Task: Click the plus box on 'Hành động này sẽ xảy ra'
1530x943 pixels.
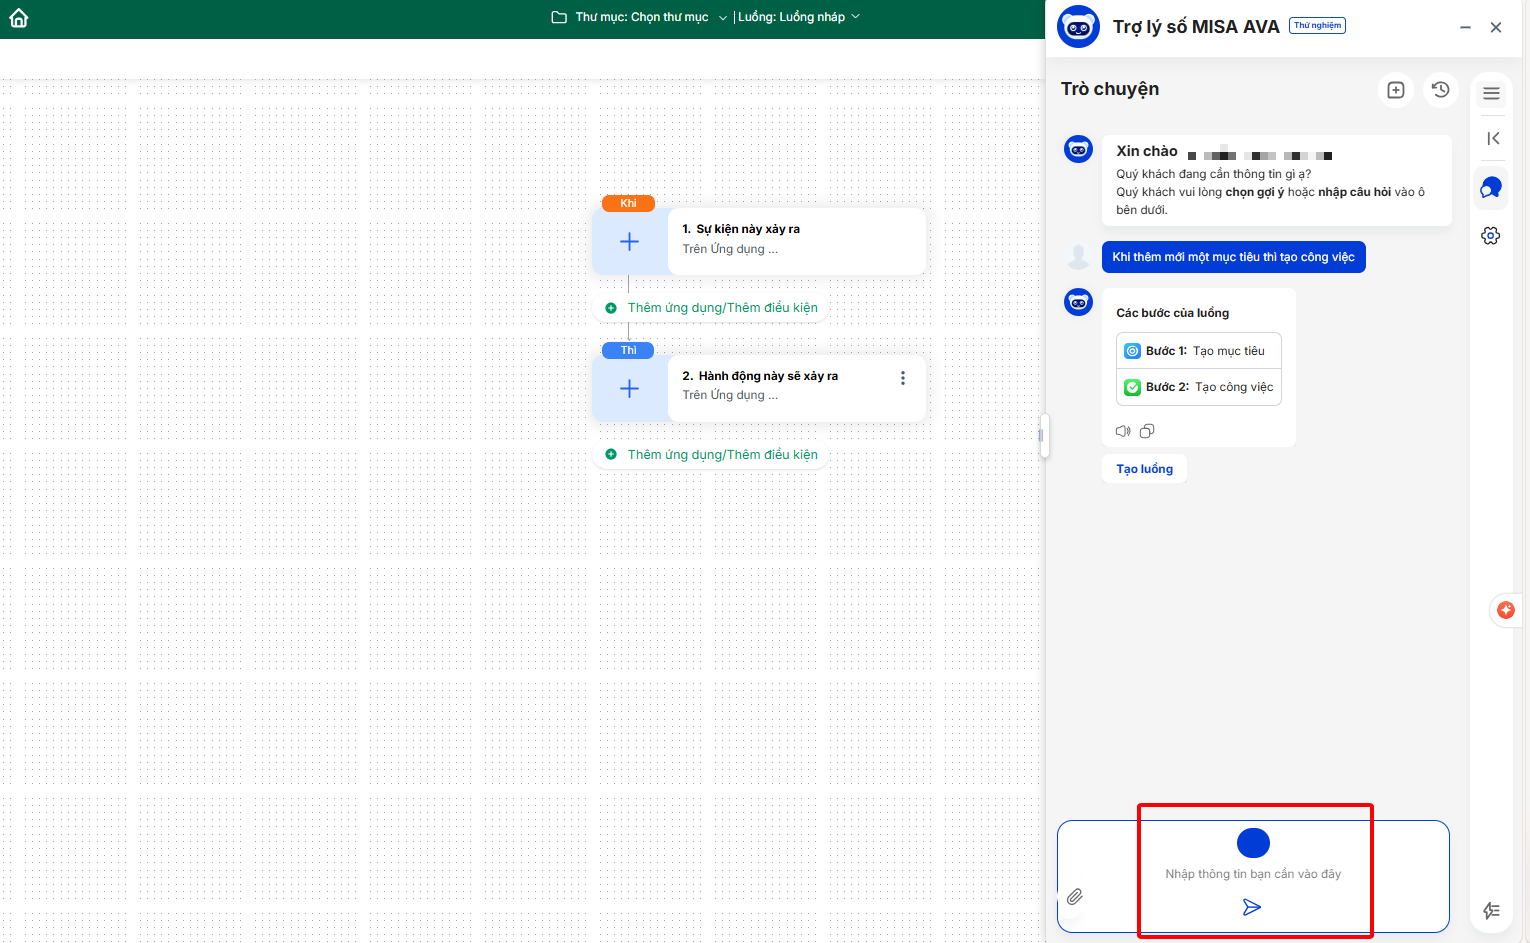Action: tap(629, 389)
